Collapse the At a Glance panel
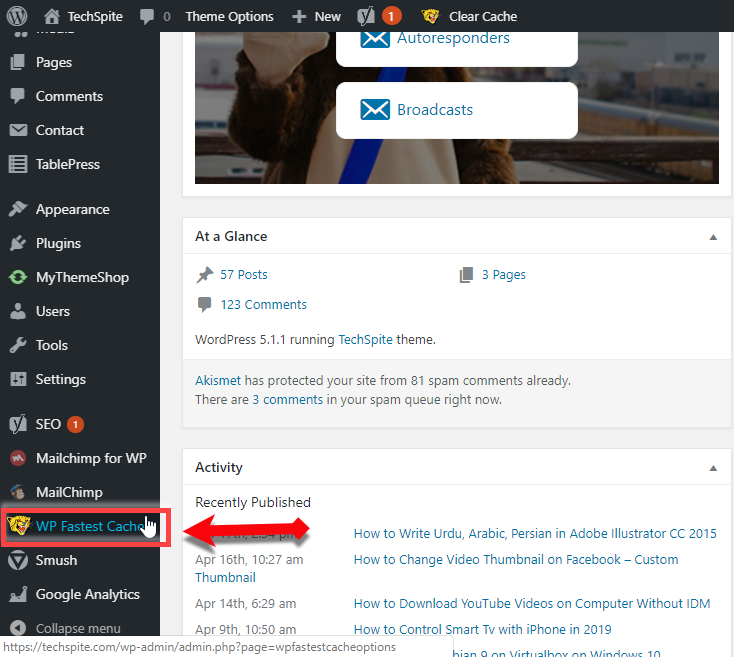 713,237
